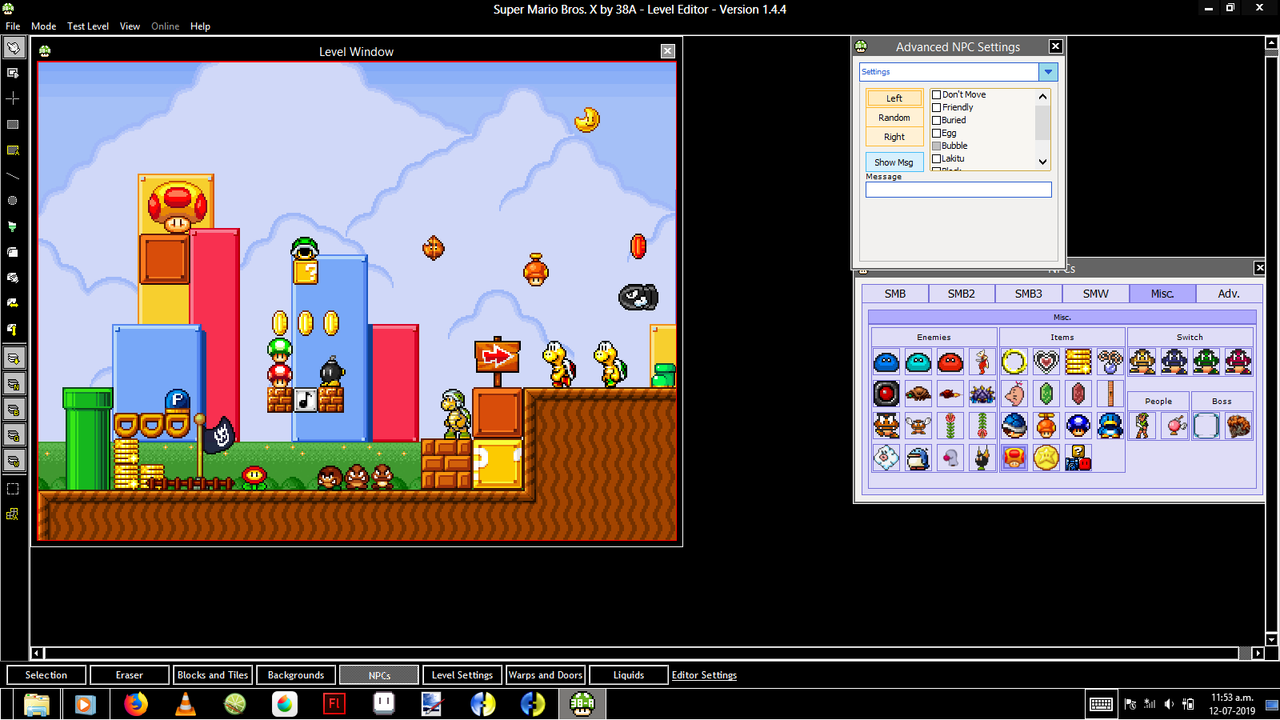Pick the Link character under People
1280x720 pixels.
coord(1142,425)
